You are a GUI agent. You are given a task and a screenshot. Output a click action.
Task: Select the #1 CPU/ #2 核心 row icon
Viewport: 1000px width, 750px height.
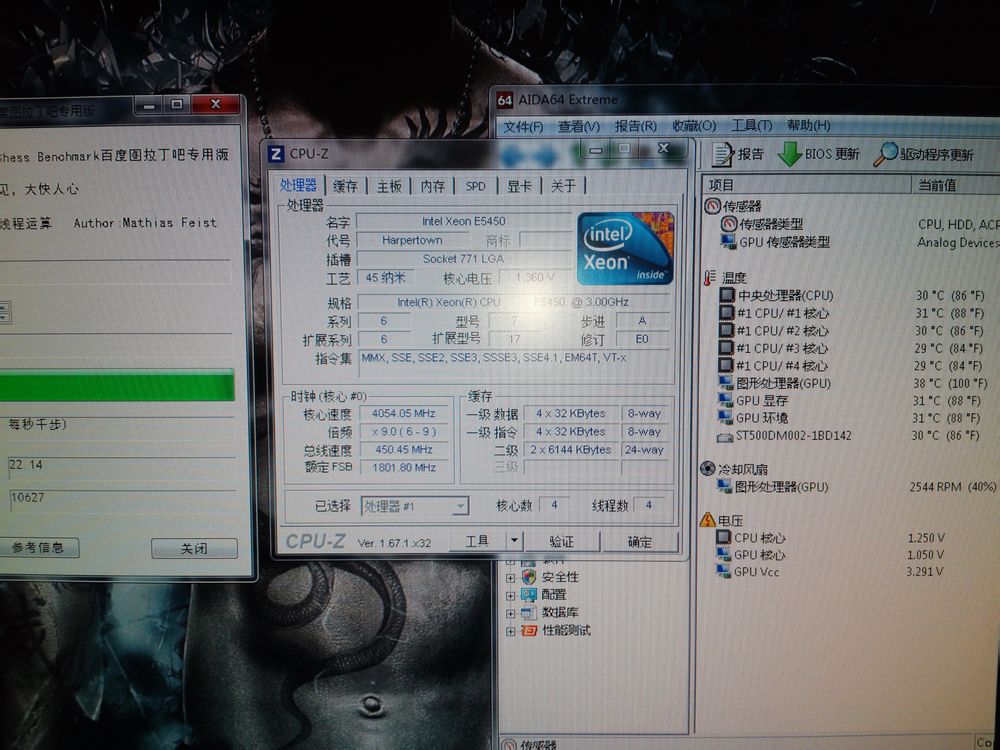726,330
